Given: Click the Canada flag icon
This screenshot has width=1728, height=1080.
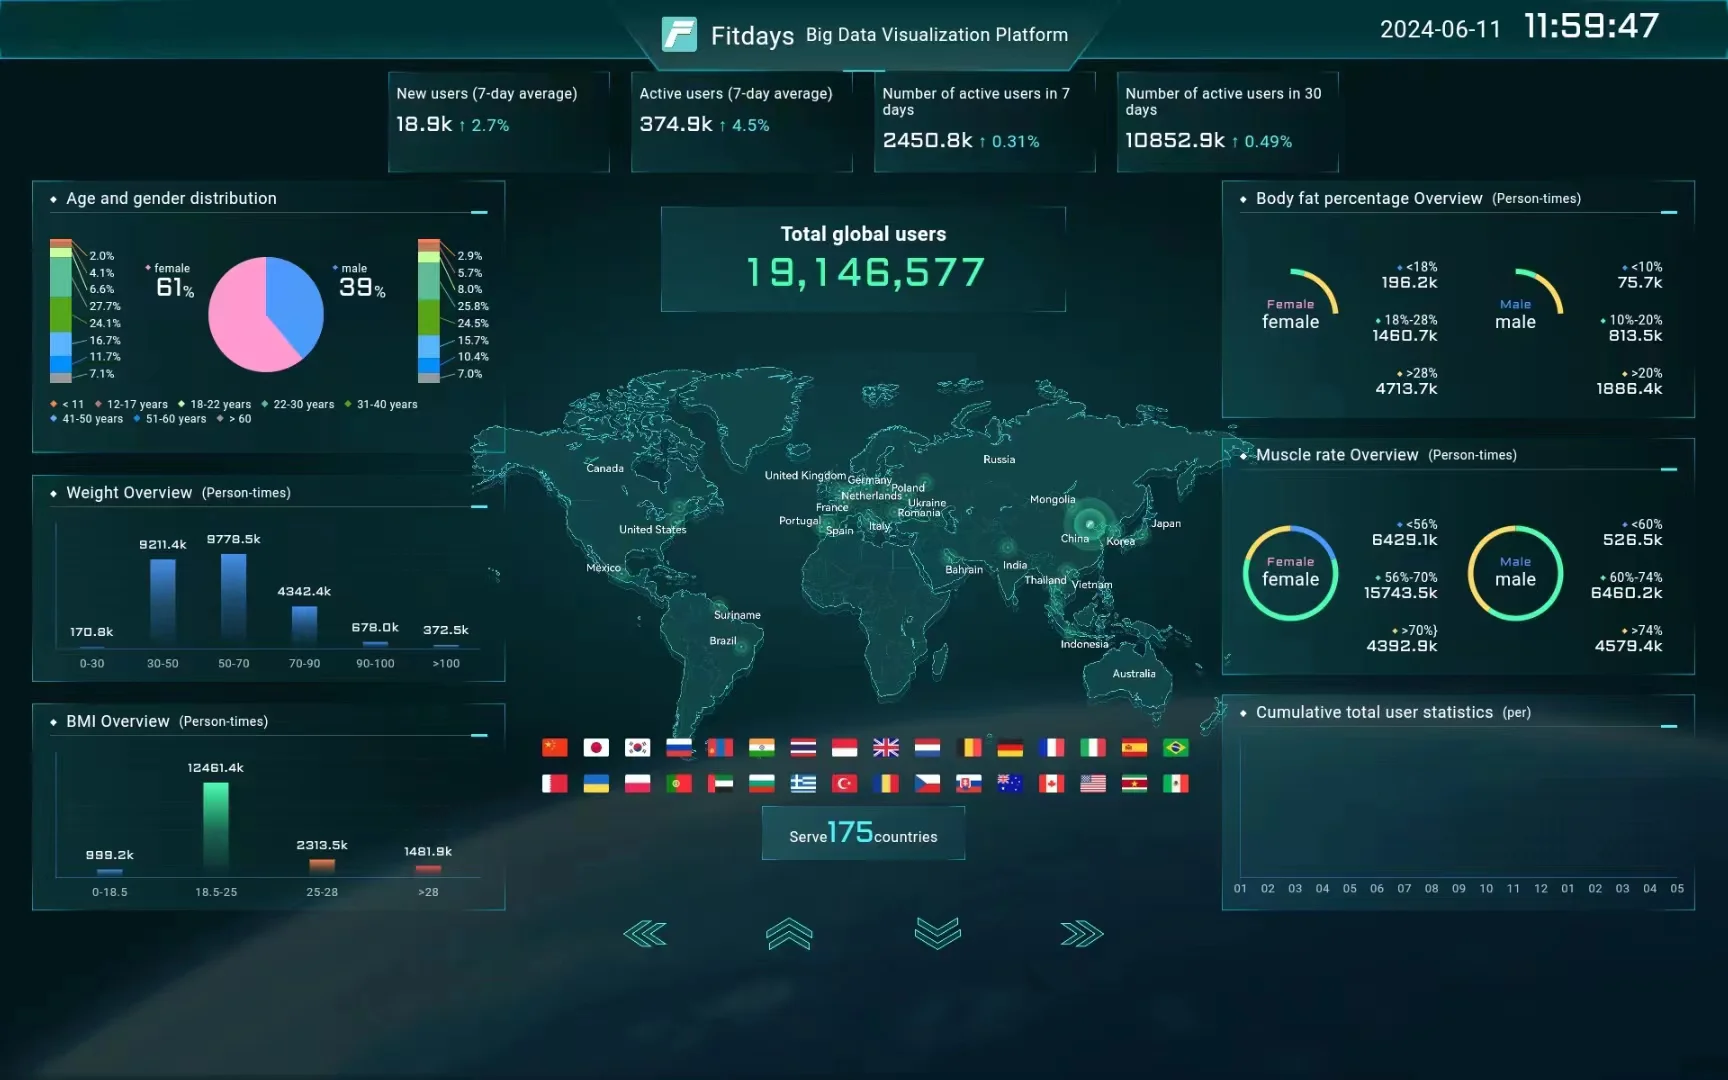Looking at the screenshot, I should [1051, 784].
